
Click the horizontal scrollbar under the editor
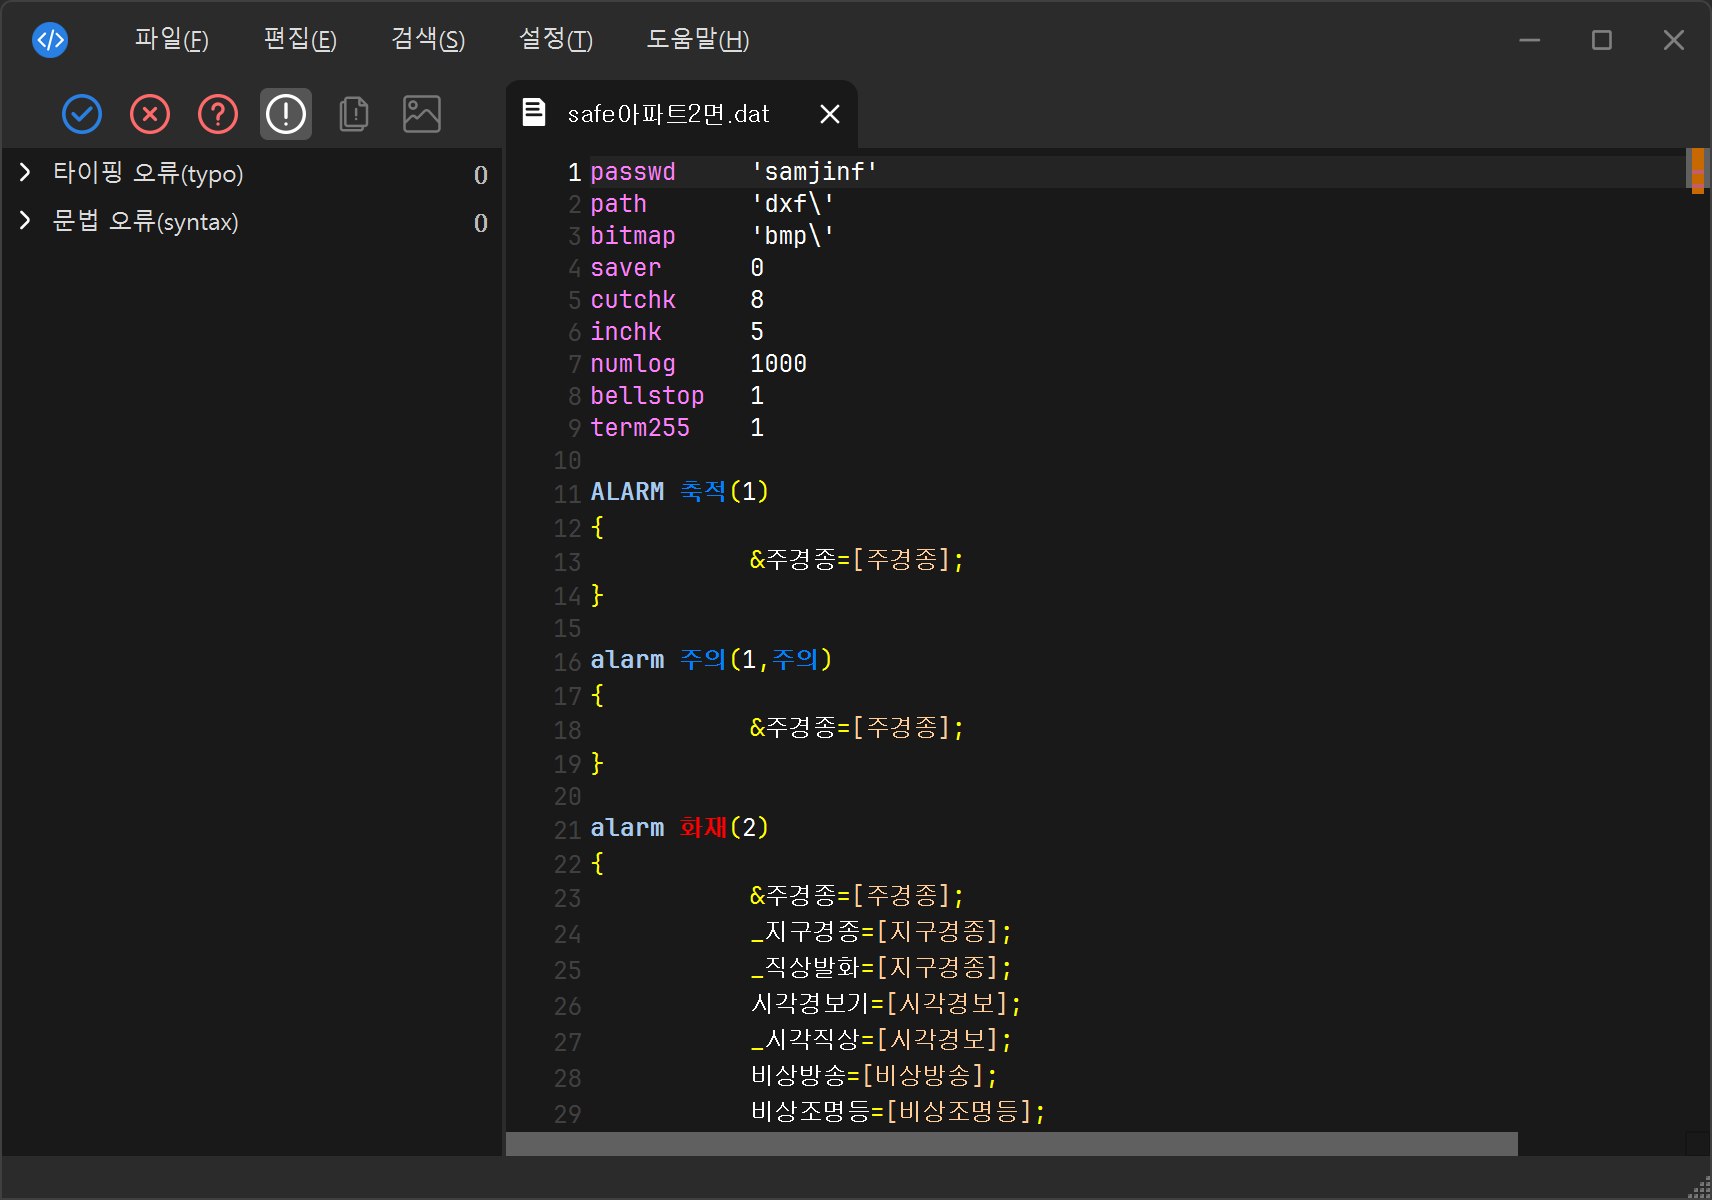(x=1010, y=1143)
